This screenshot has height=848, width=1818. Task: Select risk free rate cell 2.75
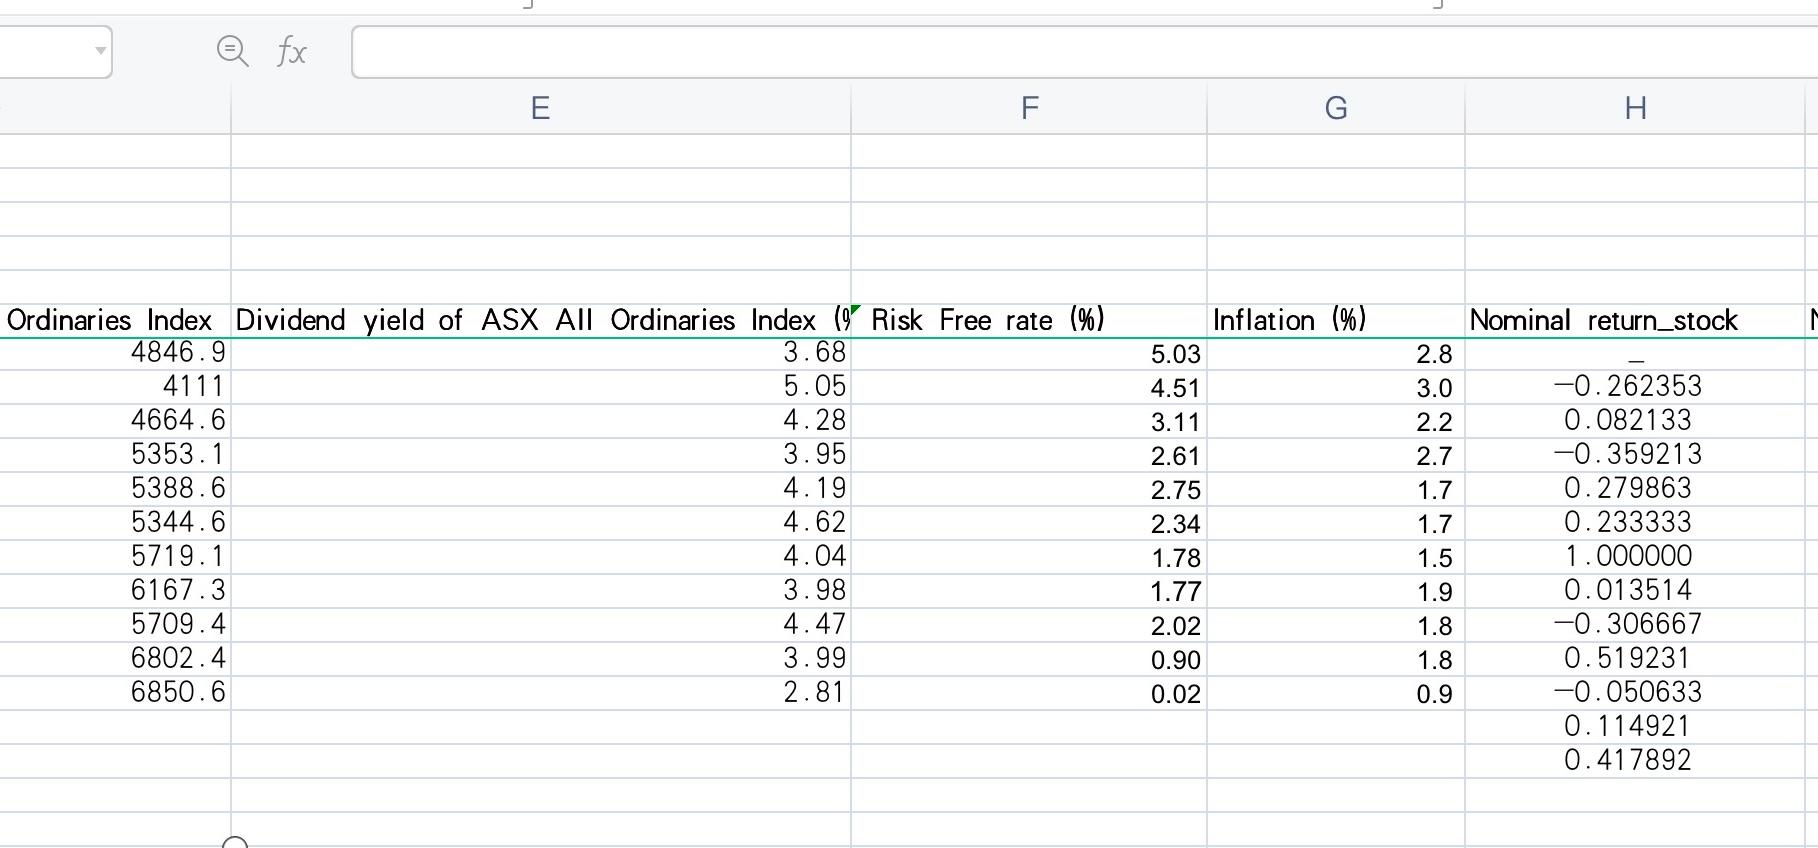[x=1029, y=489]
